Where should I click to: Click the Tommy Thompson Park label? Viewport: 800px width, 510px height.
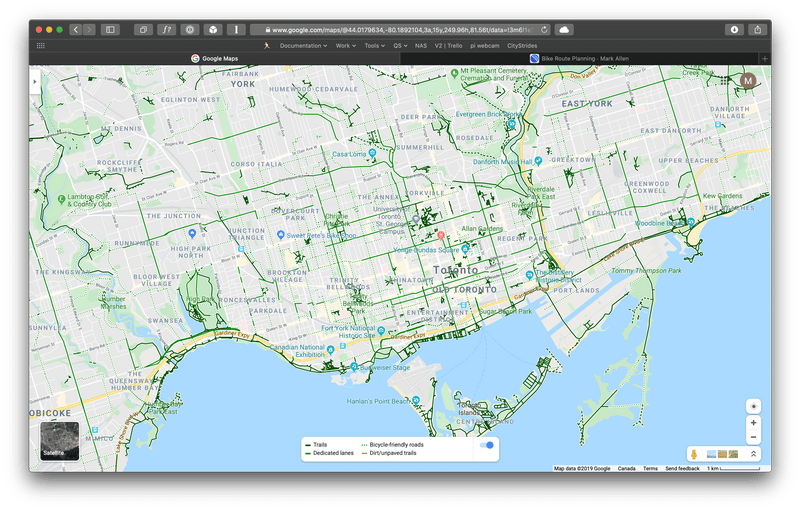click(646, 270)
